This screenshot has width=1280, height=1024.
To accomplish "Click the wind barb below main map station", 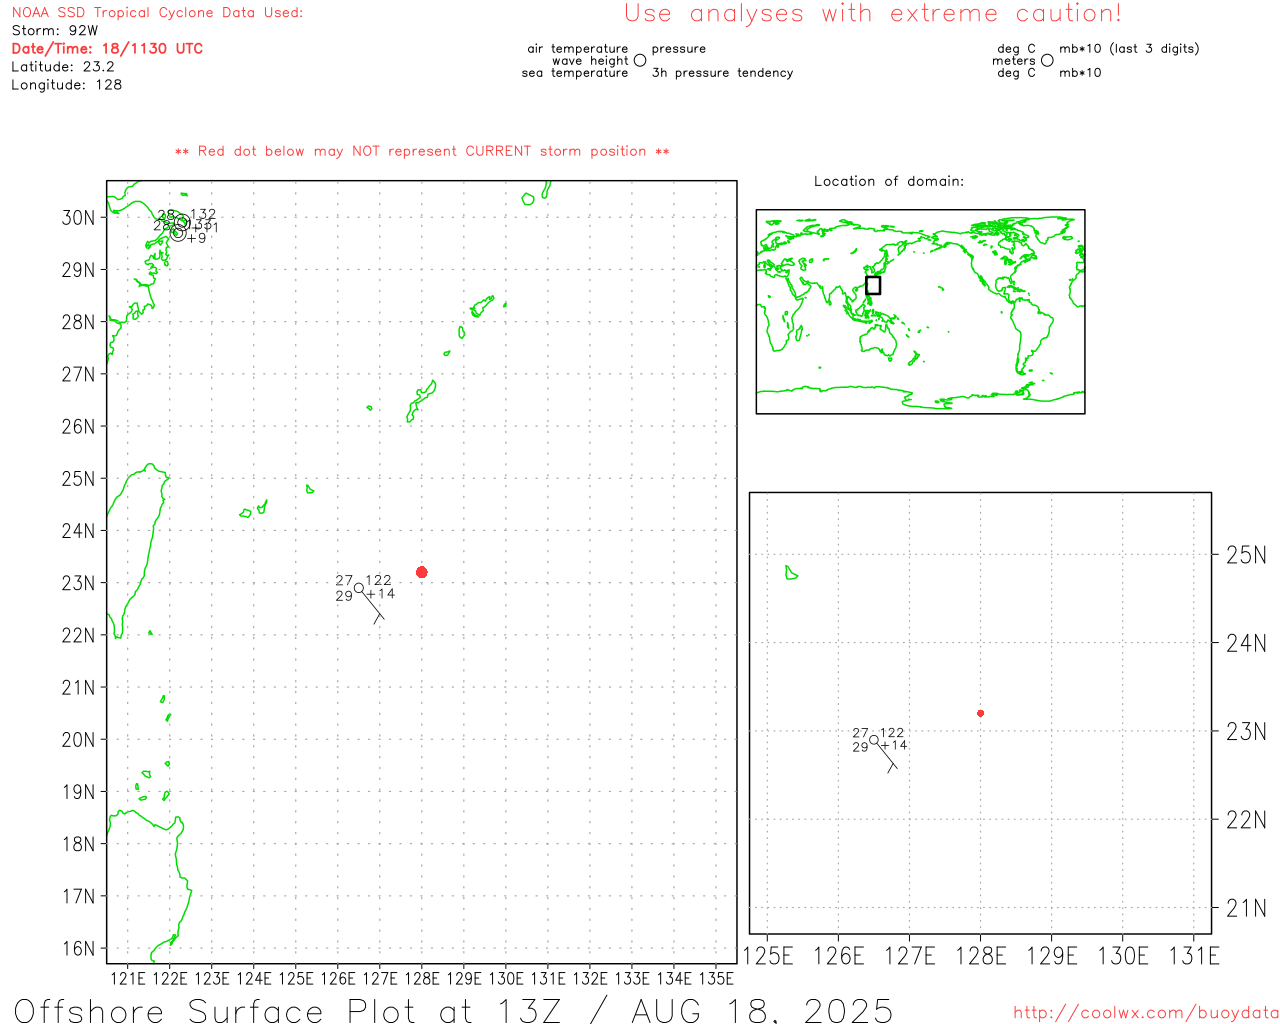I will [x=372, y=606].
